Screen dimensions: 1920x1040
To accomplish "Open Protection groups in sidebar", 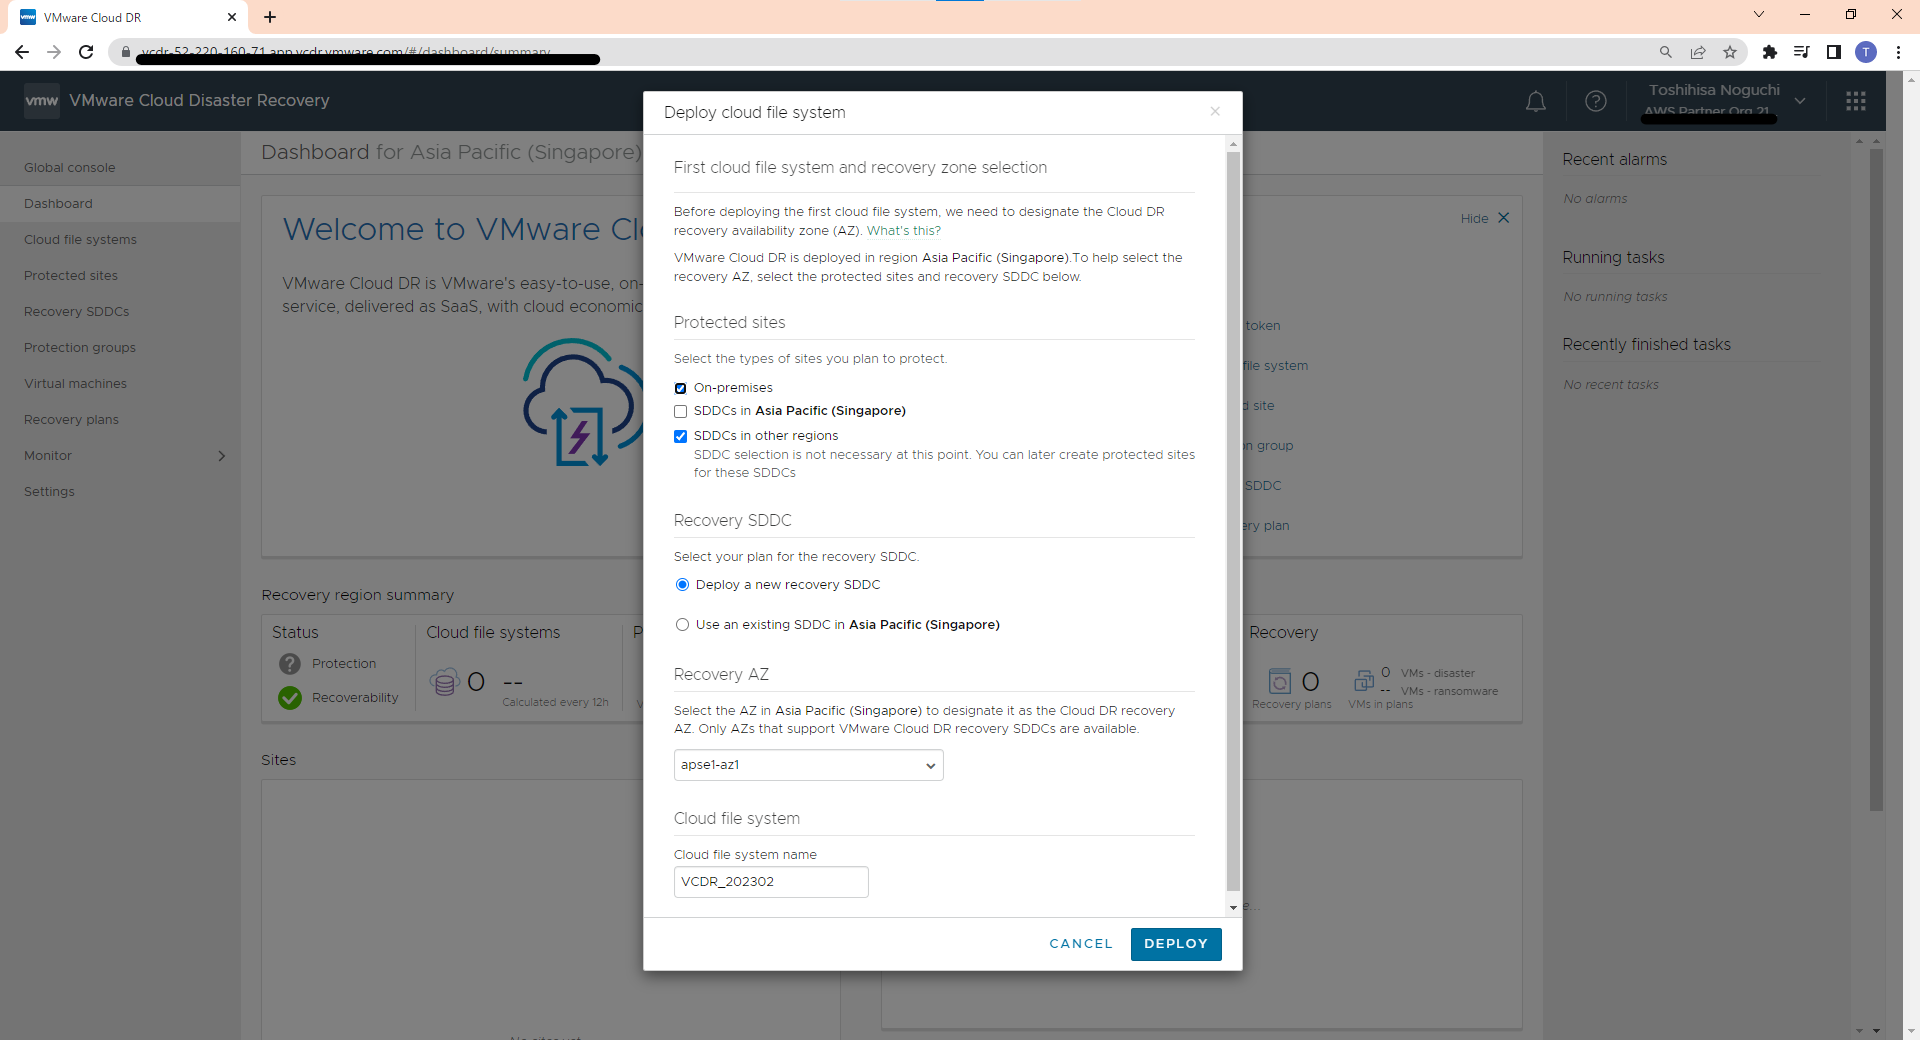I will pyautogui.click(x=80, y=348).
